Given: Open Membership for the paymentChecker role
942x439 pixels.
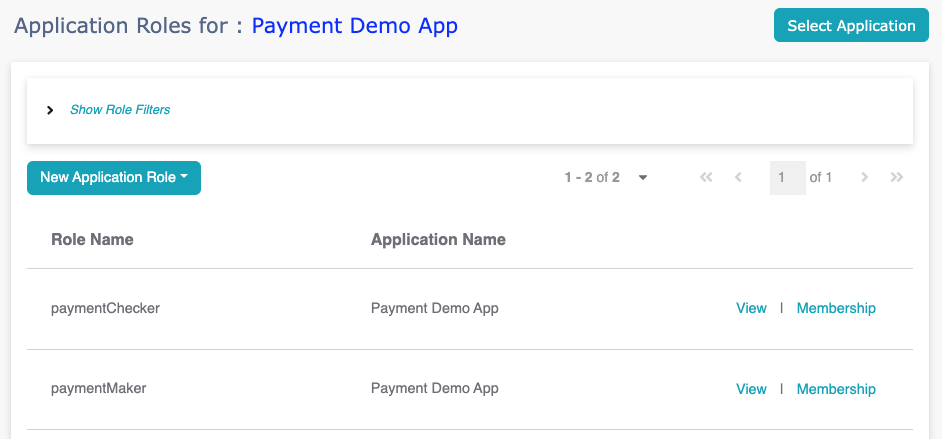Looking at the screenshot, I should 836,308.
